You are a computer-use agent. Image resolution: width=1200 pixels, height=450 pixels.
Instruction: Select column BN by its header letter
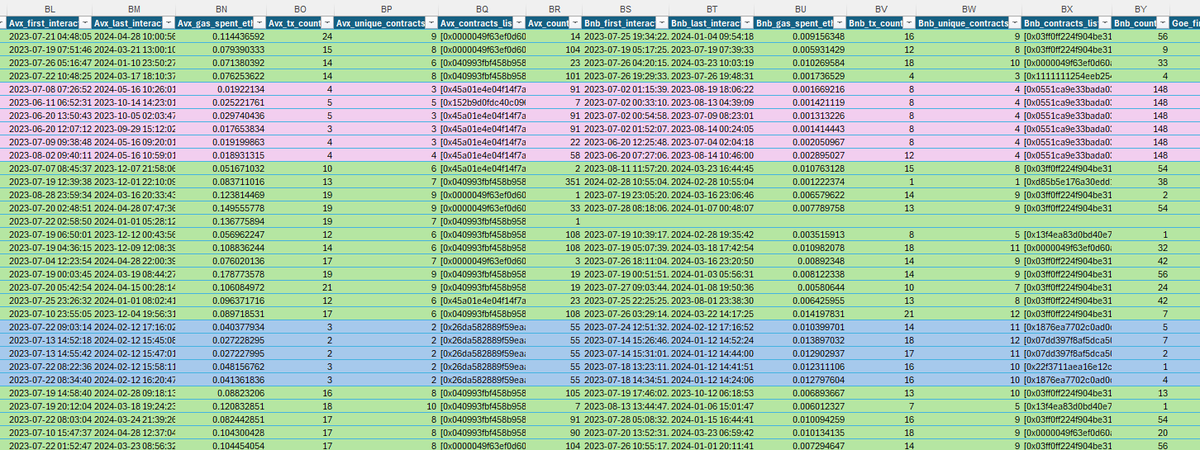point(222,7)
